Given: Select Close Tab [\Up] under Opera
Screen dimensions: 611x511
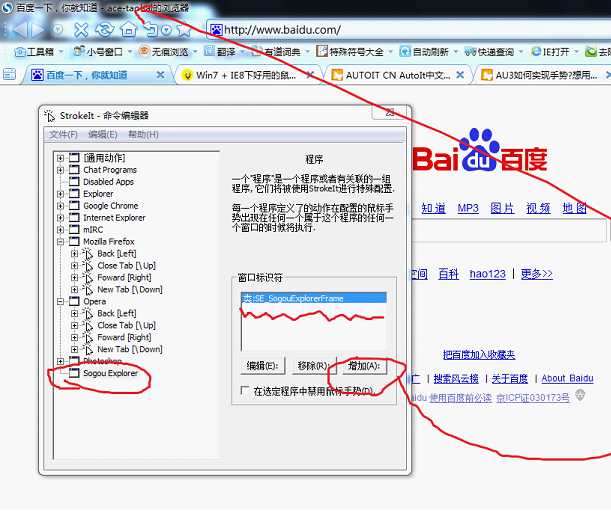Looking at the screenshot, I should [x=126, y=325].
